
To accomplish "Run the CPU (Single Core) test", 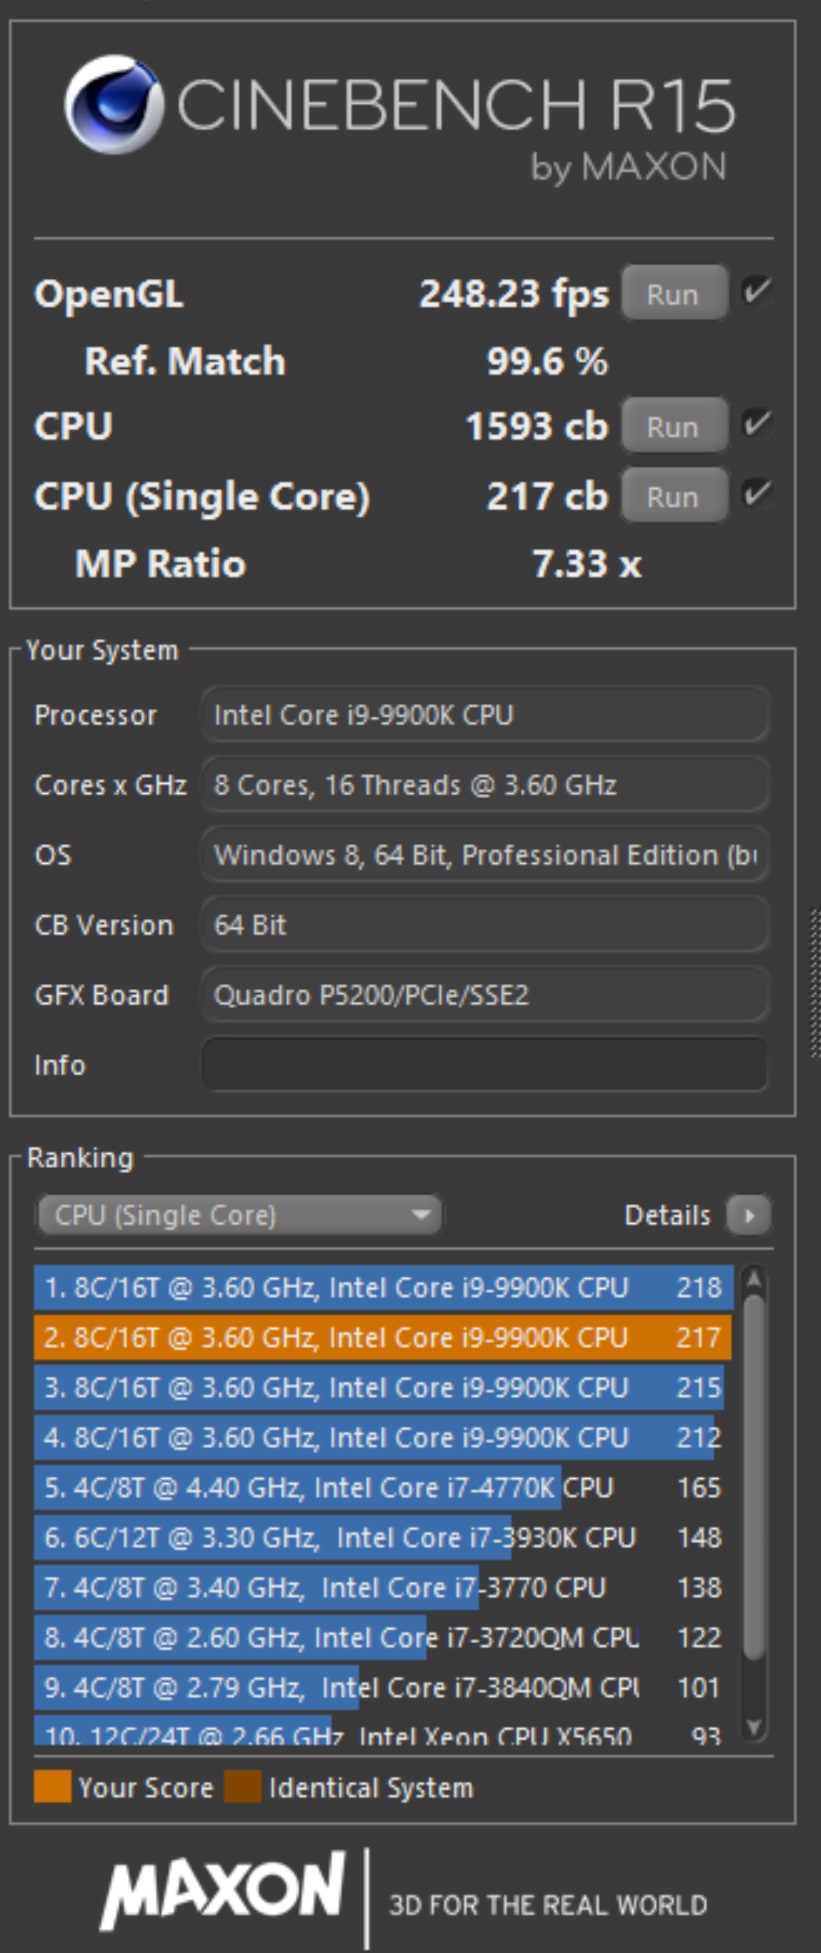I will 672,497.
